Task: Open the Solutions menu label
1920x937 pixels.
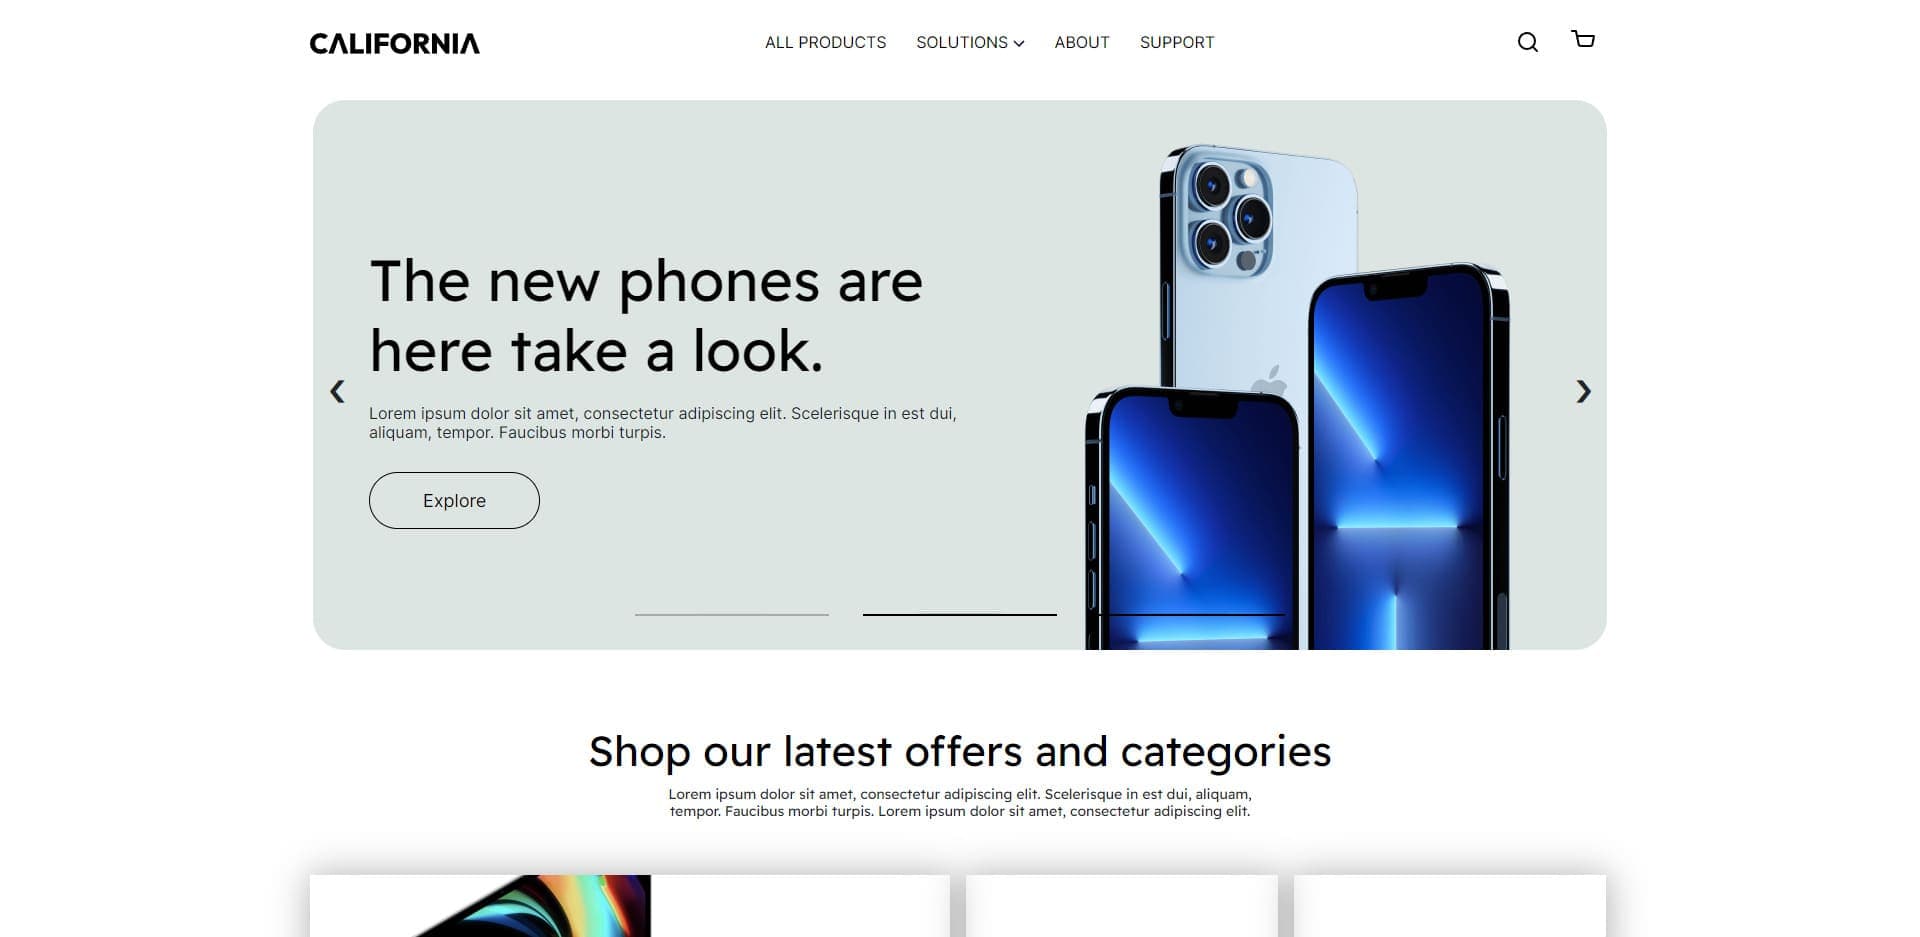Action: click(962, 42)
